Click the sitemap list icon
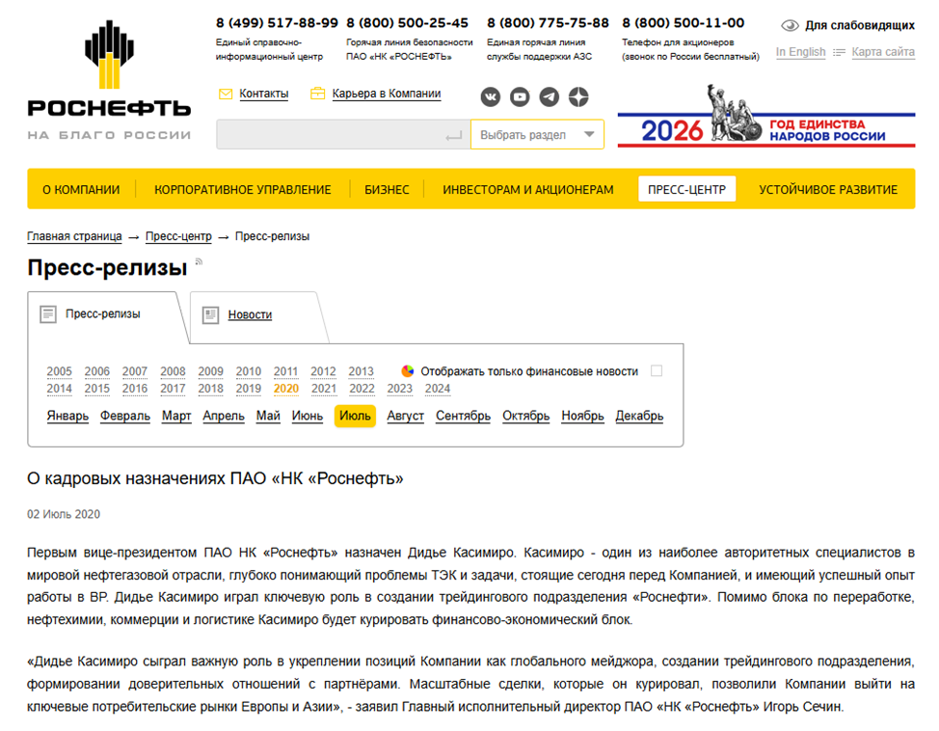 click(839, 53)
